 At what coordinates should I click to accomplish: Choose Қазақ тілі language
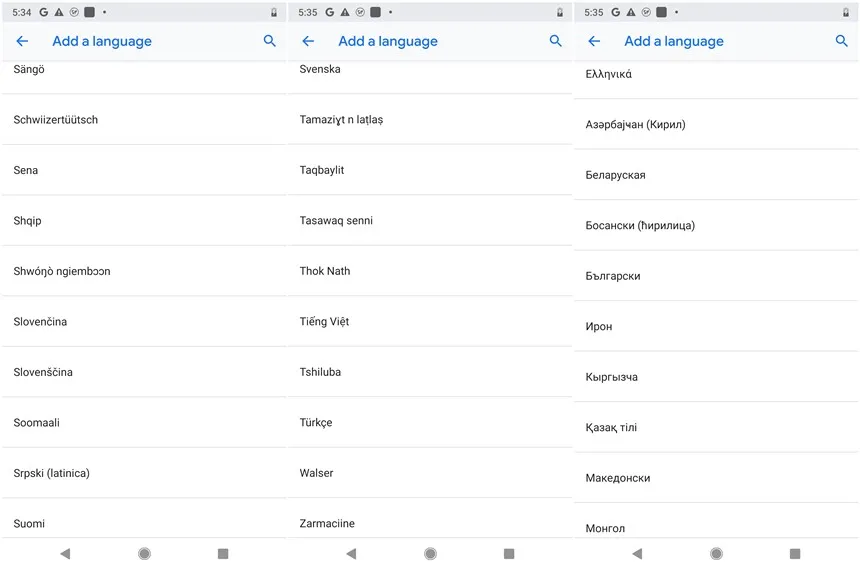click(716, 427)
